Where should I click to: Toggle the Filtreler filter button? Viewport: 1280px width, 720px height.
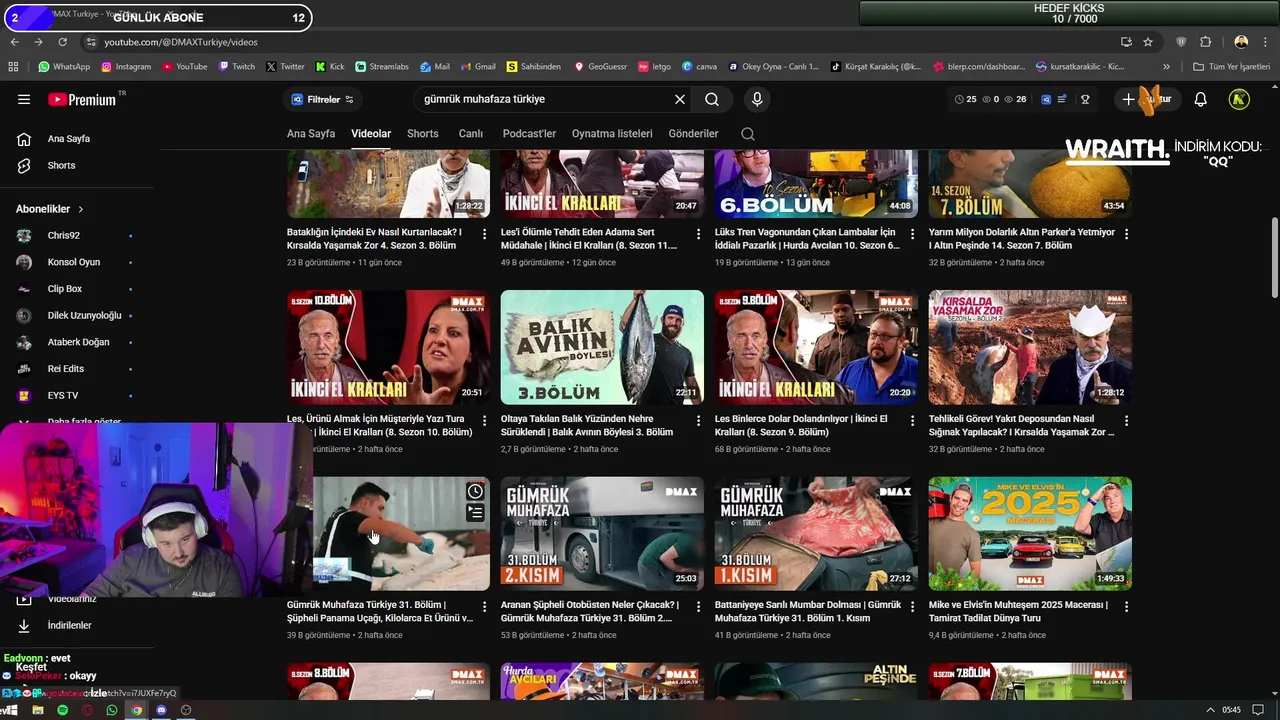[322, 99]
